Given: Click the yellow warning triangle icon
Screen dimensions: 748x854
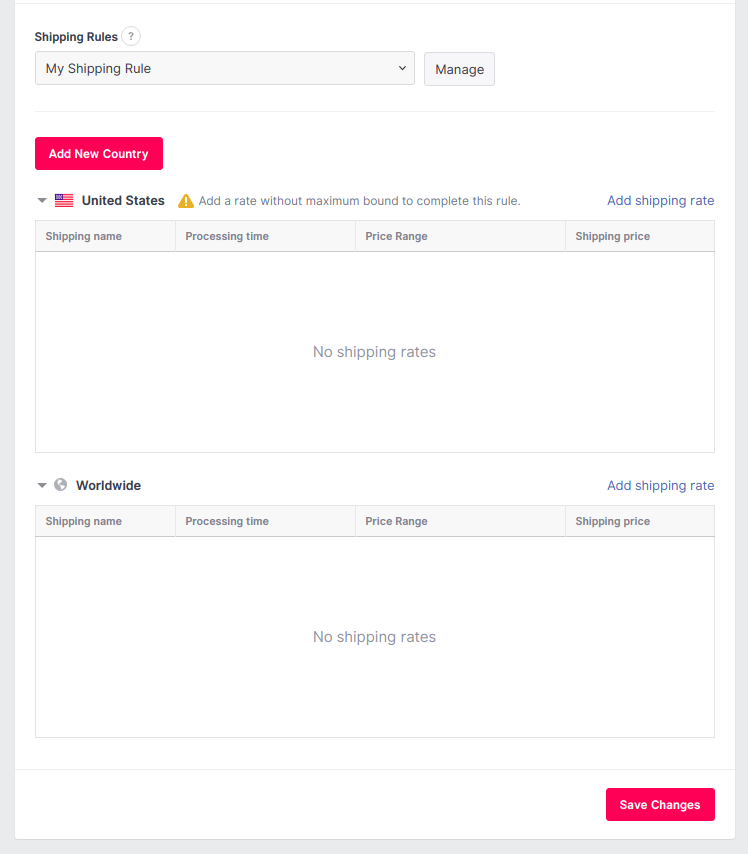Looking at the screenshot, I should click(x=186, y=201).
